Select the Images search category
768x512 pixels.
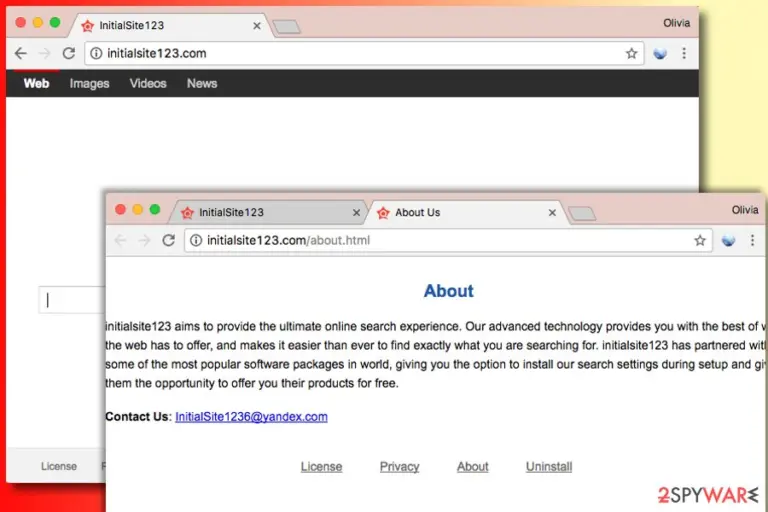89,84
